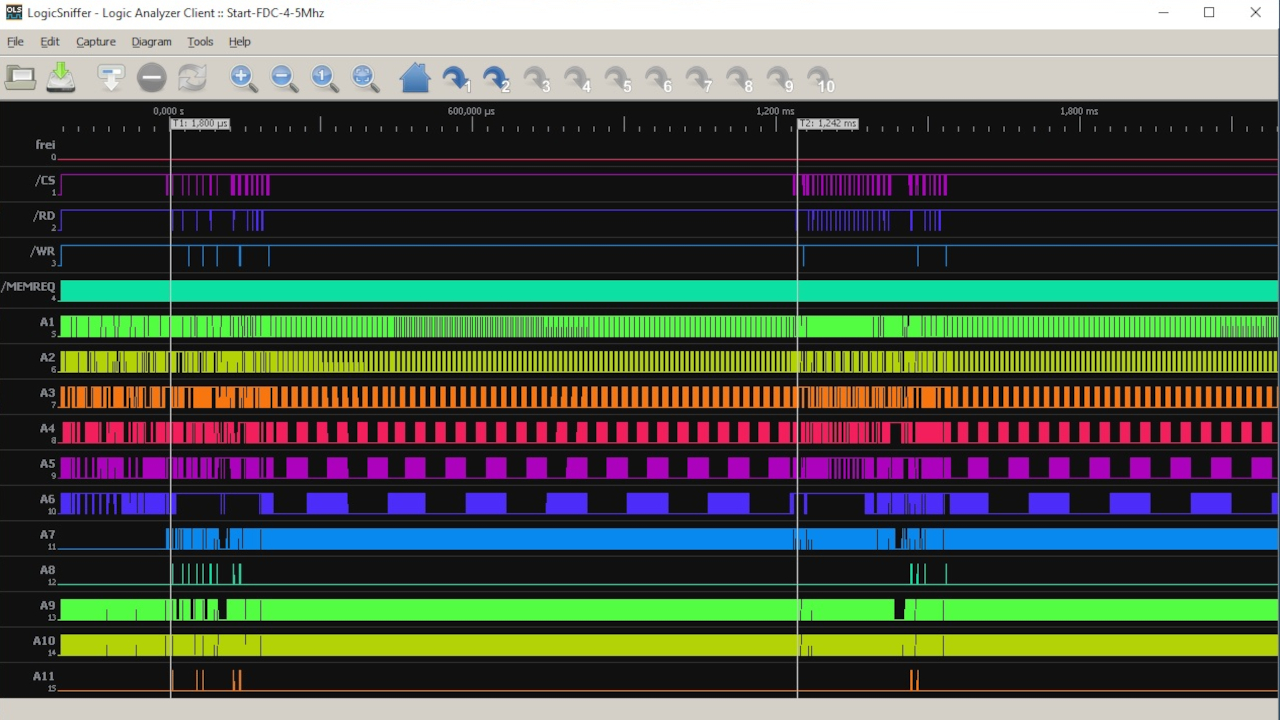
Task: Go to cursor 1 arrow icon
Action: pos(457,79)
